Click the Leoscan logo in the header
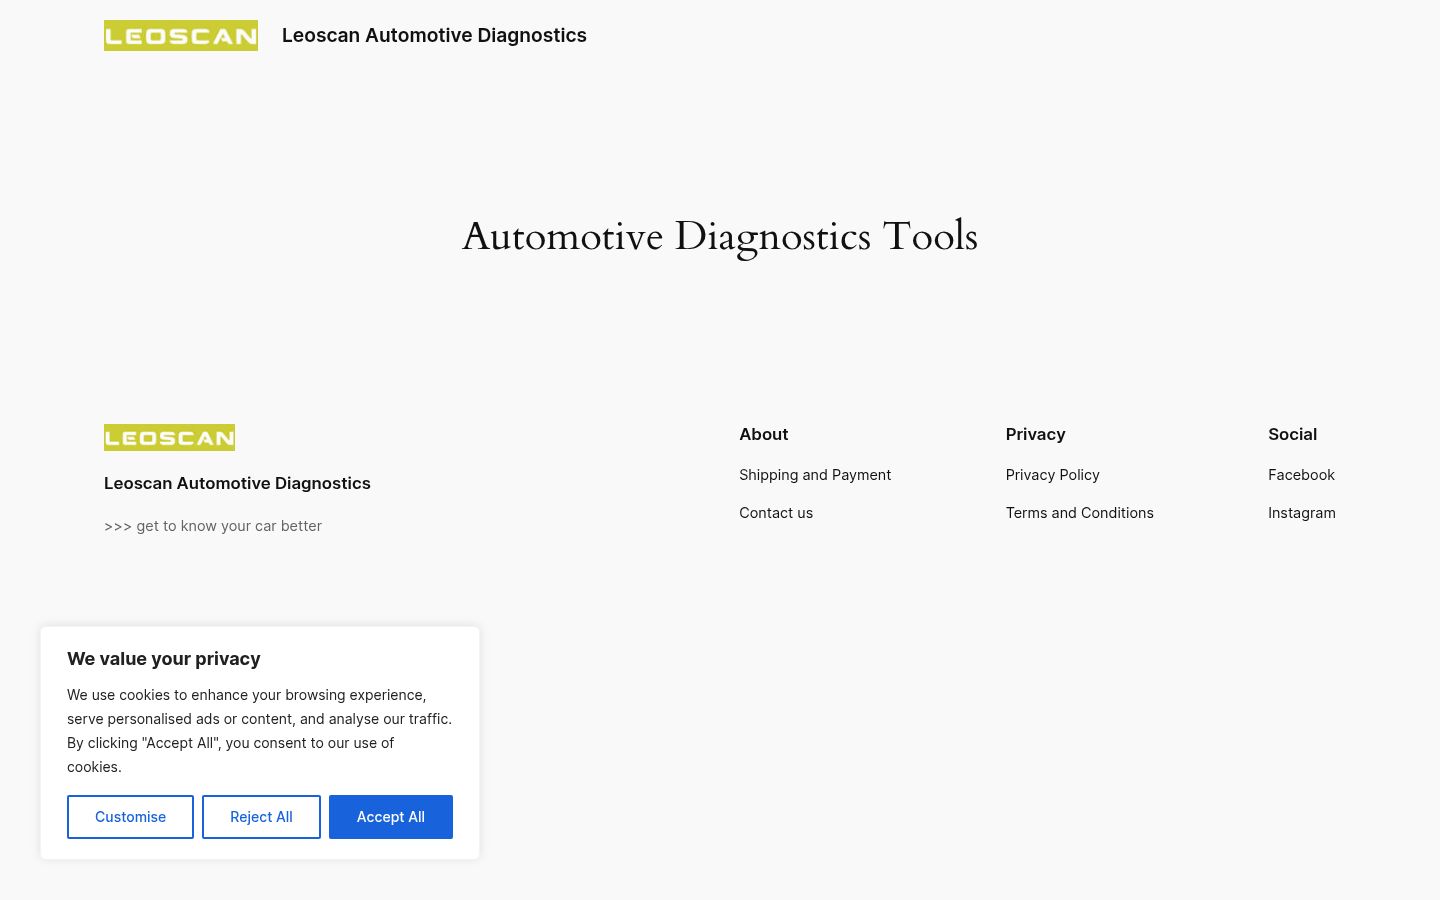1440x900 pixels. (x=181, y=35)
